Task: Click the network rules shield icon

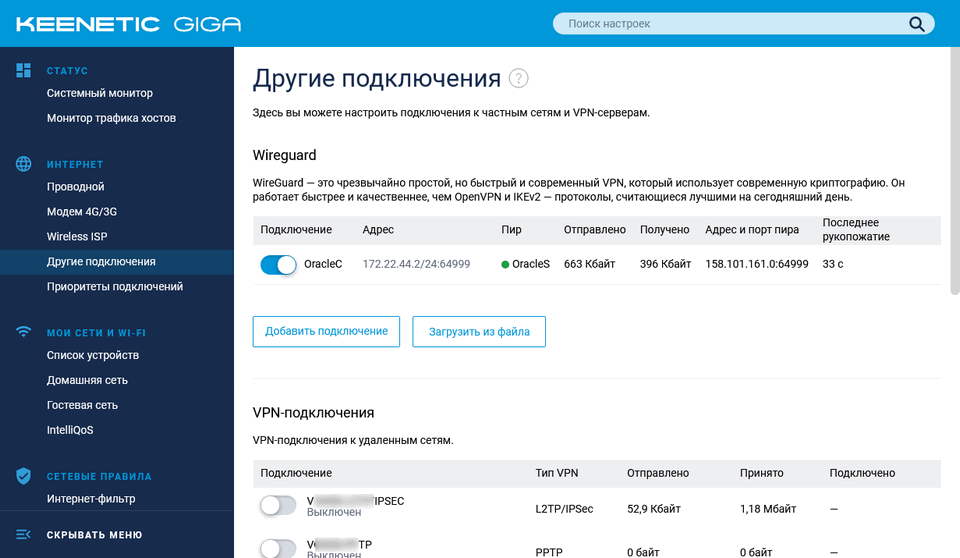Action: (x=23, y=476)
